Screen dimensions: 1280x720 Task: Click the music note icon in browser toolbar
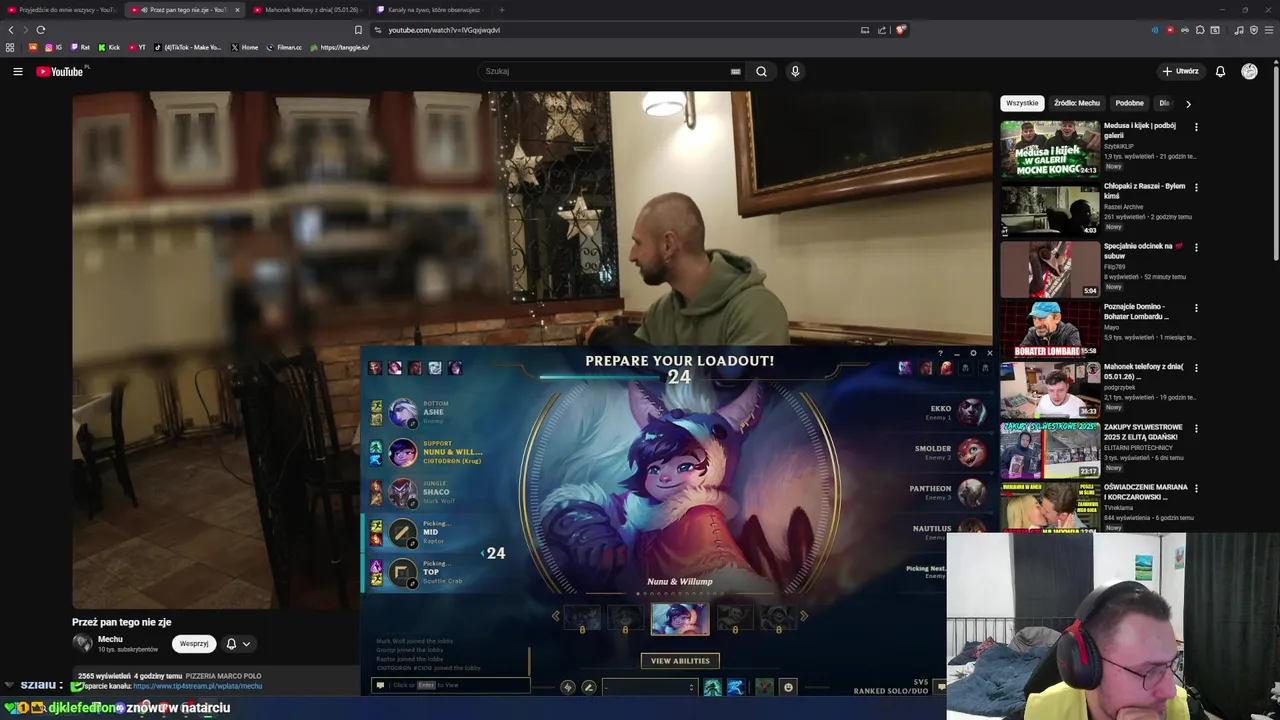point(1239,30)
